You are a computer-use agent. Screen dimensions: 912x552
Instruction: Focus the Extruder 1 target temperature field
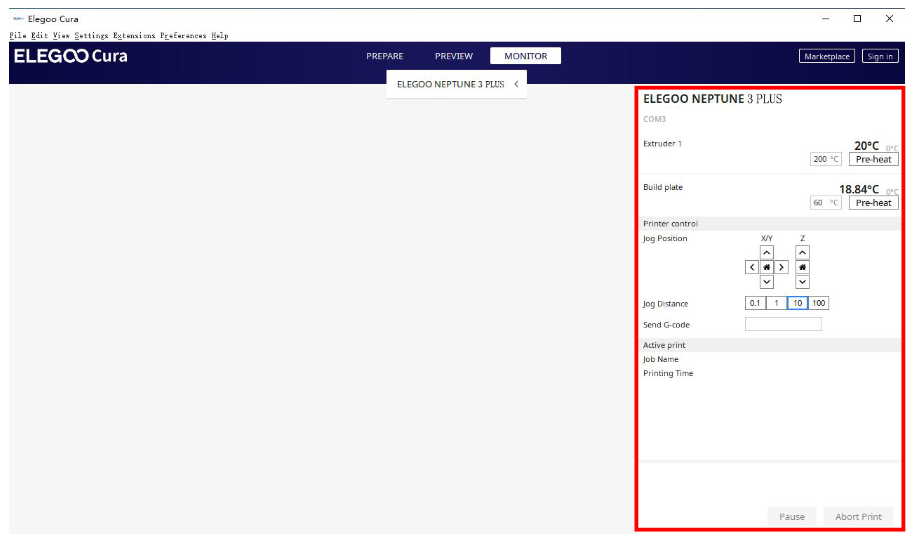click(825, 159)
